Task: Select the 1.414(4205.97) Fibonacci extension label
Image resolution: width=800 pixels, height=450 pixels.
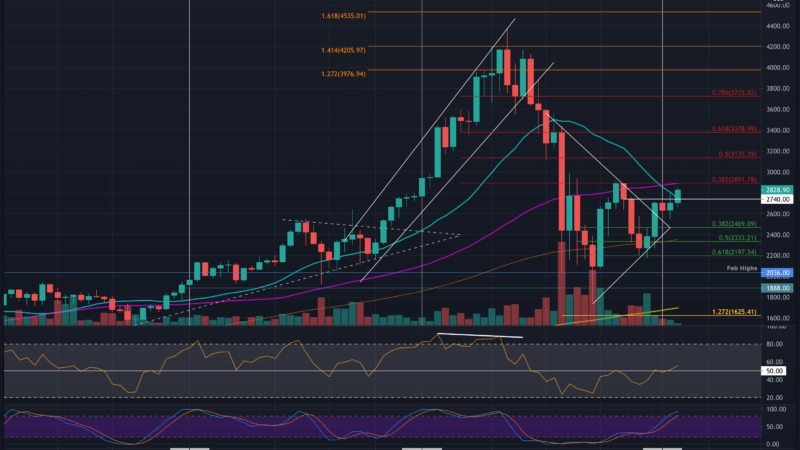Action: (x=343, y=51)
